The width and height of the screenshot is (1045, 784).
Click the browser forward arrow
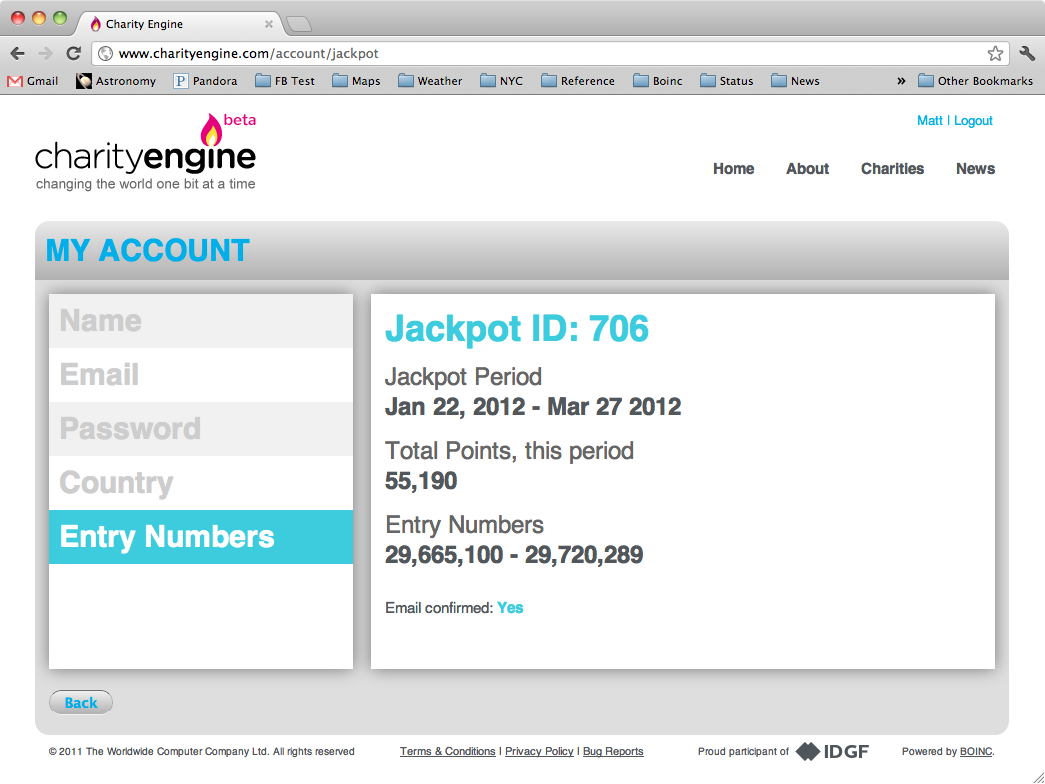[x=45, y=53]
